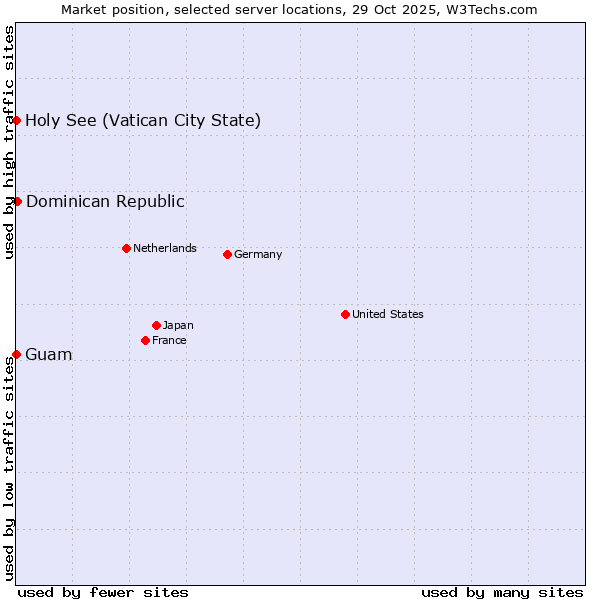Click the "used by fewer sites" axis label
600x600 pixels.
103,592
